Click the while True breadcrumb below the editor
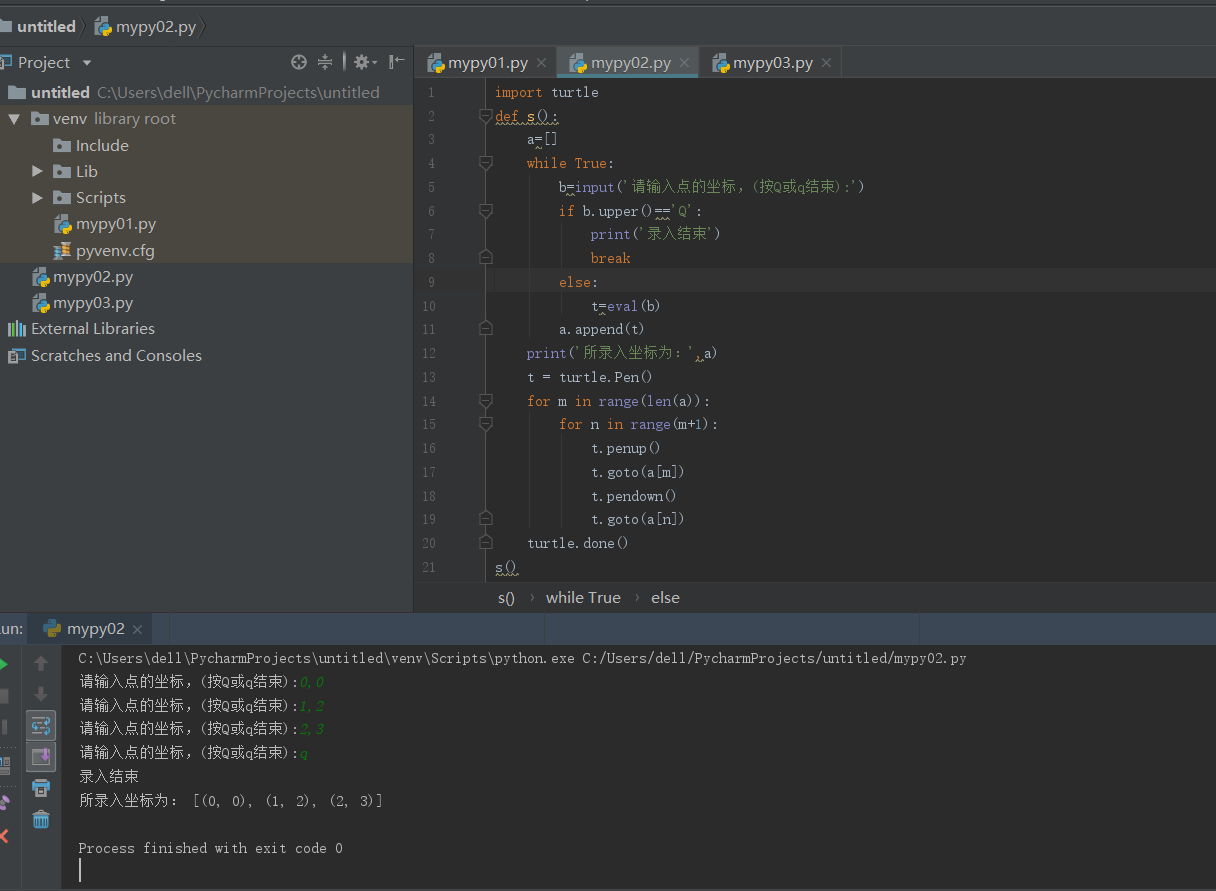Screen dimensions: 1216x891 (x=583, y=598)
